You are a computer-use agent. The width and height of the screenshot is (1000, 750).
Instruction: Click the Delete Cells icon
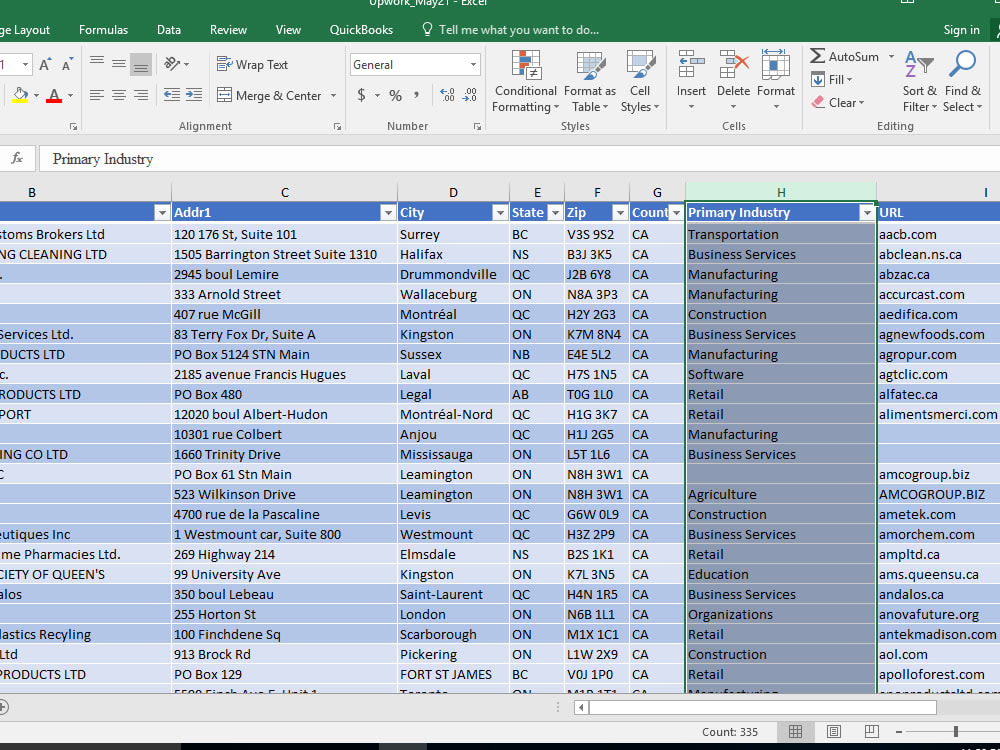point(733,70)
